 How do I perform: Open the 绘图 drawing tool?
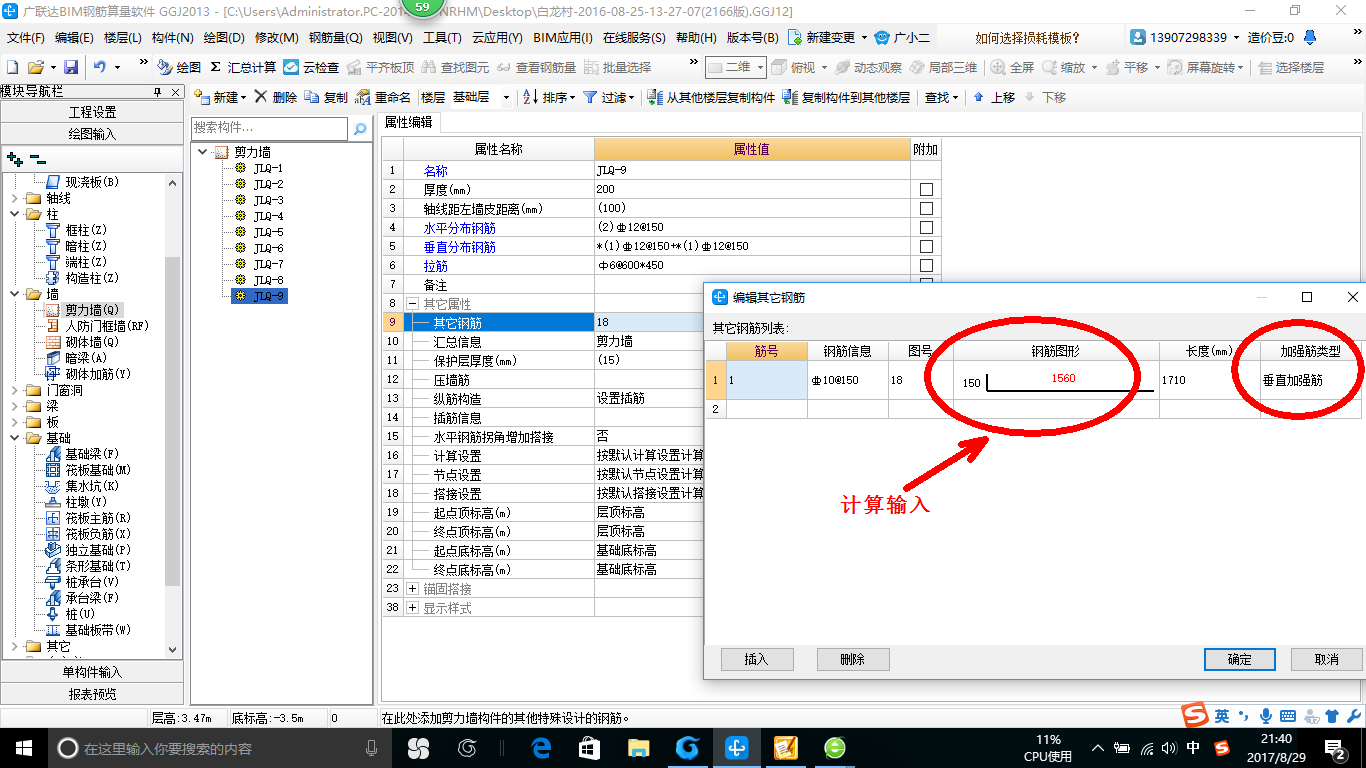coord(179,67)
